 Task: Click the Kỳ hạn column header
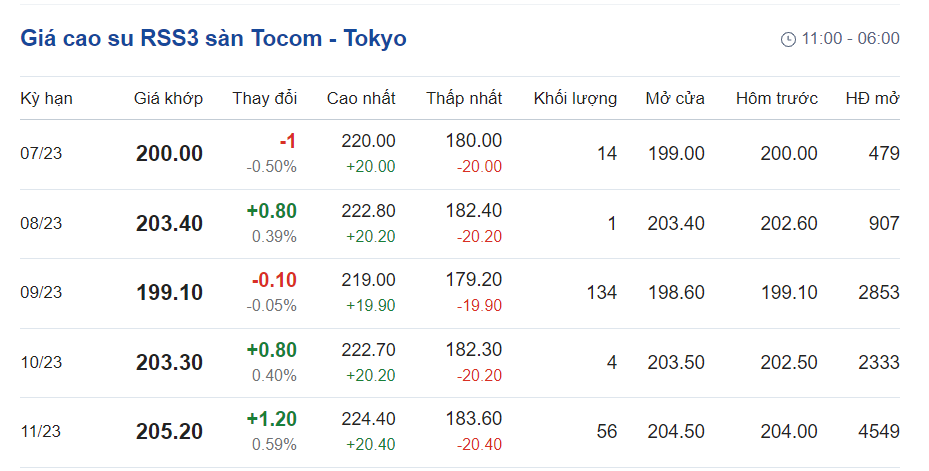[46, 98]
